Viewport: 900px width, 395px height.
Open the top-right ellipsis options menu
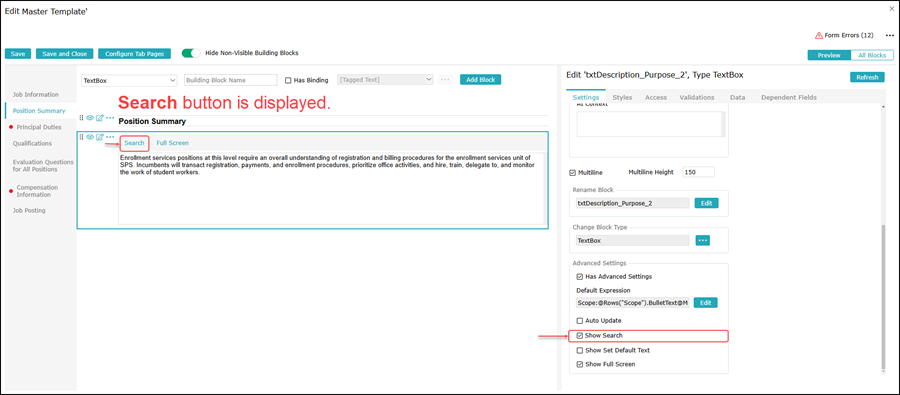890,36
